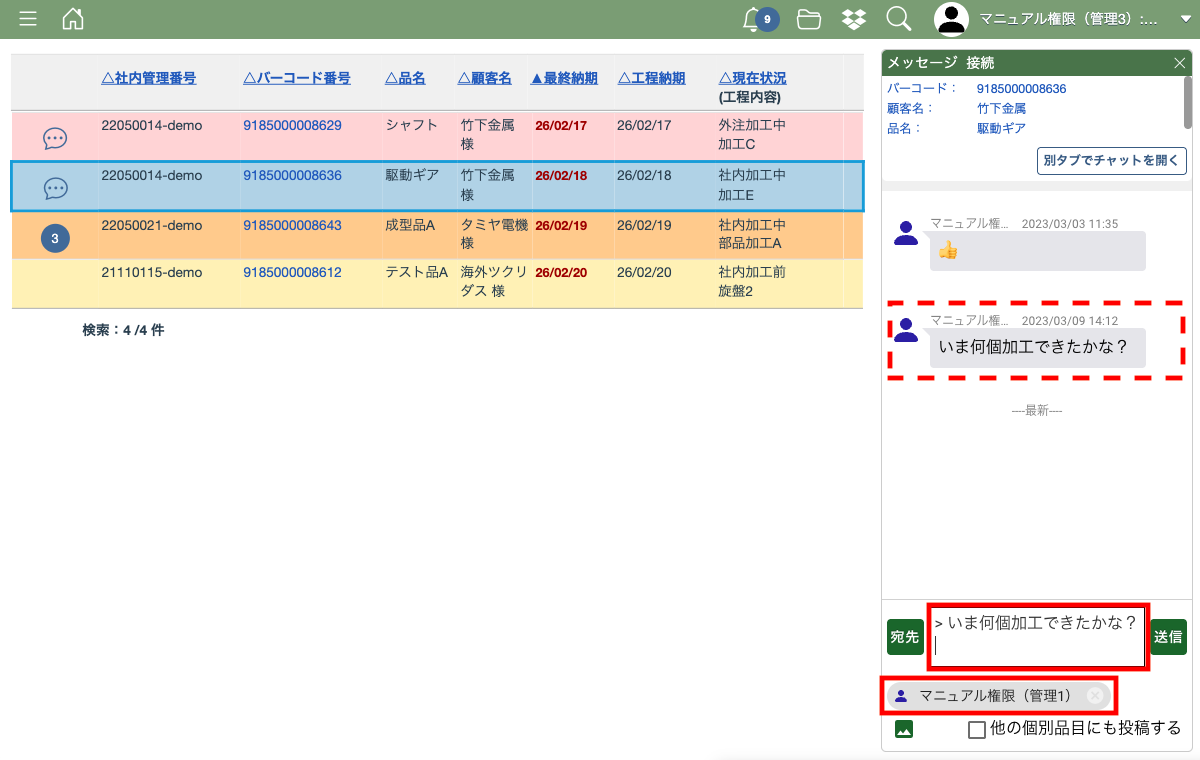The image size is (1200, 760).
Task: Remove recipient マニュアル権限（管理1） chip
Action: click(x=1096, y=696)
